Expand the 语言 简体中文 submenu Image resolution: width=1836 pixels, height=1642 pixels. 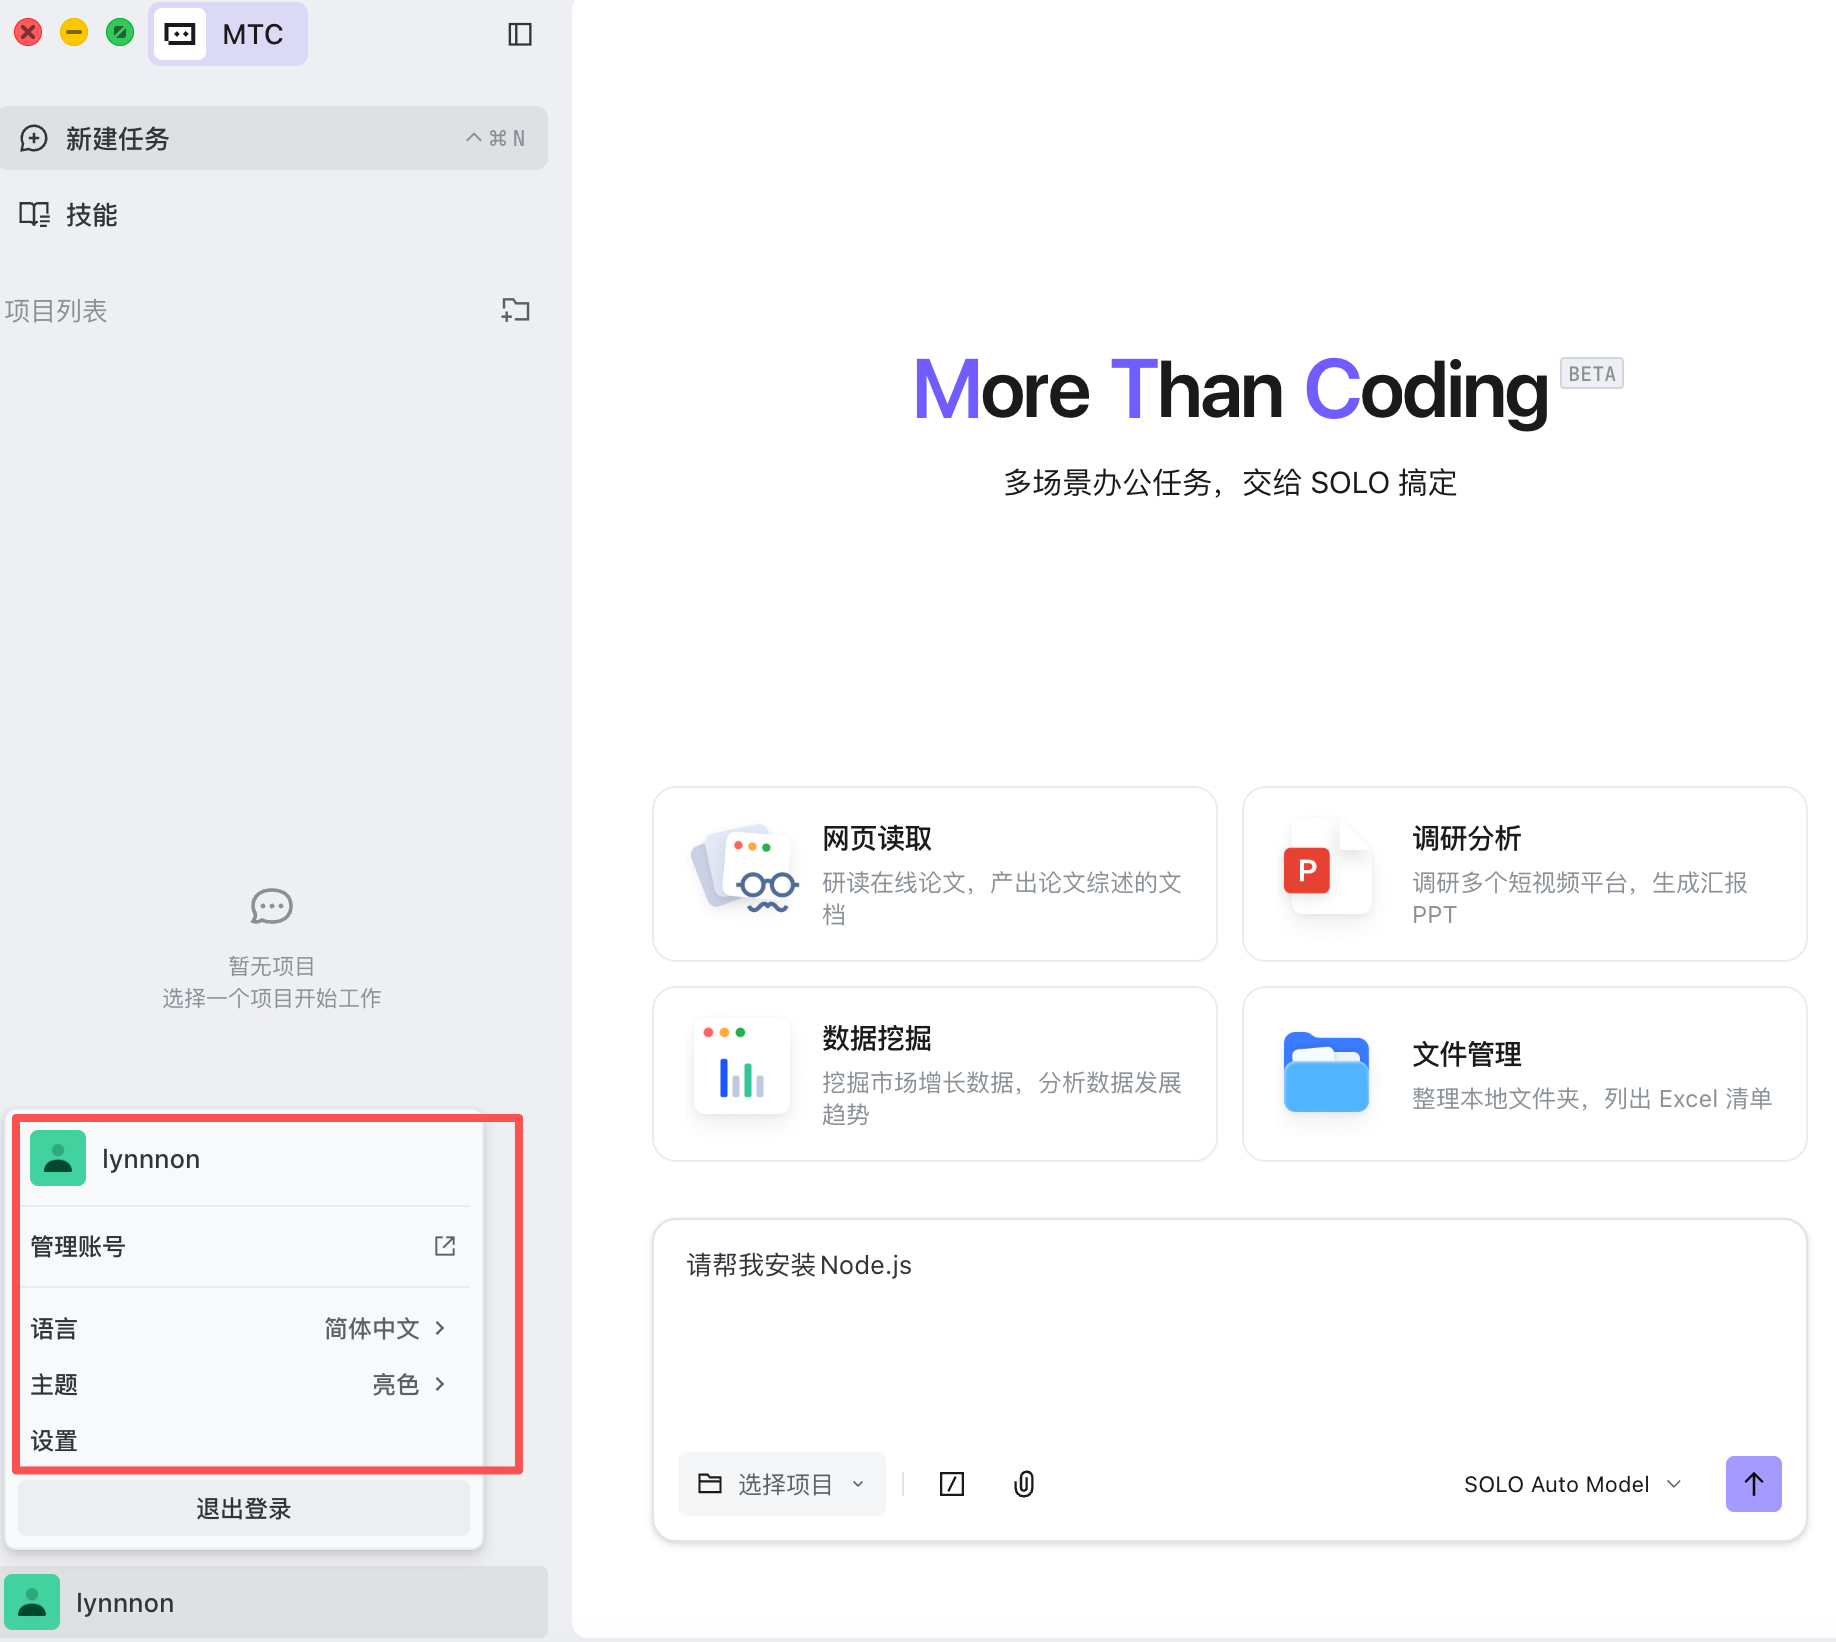pos(384,1328)
